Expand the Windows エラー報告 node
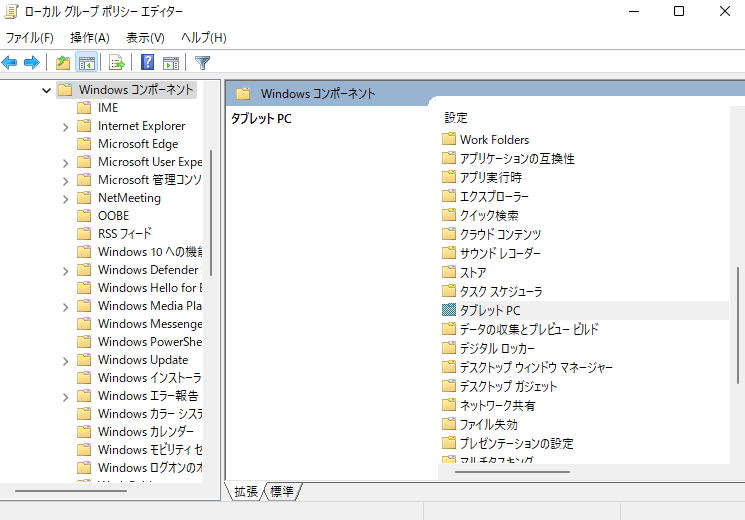The height and width of the screenshot is (520, 745). [66, 397]
